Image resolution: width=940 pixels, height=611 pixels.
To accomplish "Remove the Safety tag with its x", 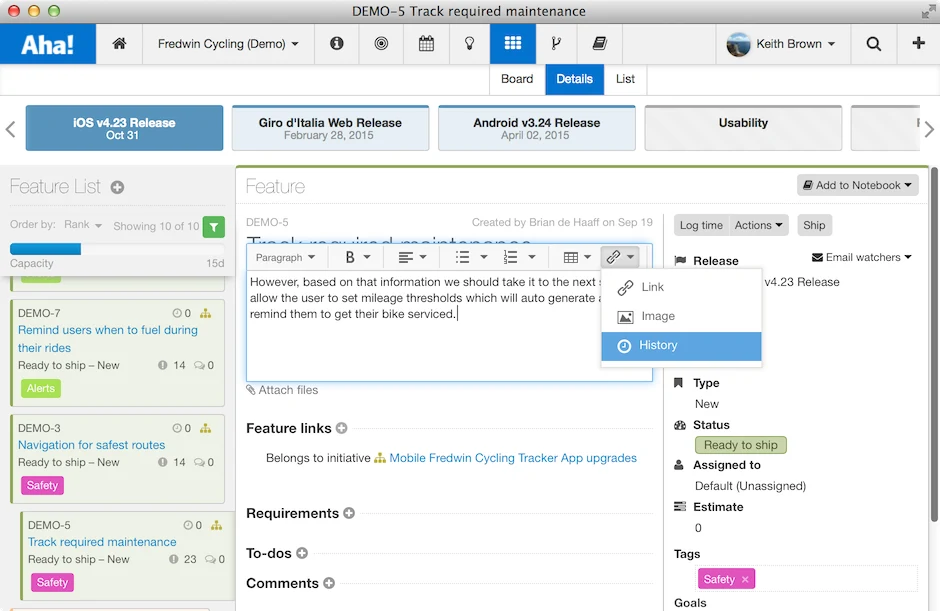I will (x=745, y=579).
